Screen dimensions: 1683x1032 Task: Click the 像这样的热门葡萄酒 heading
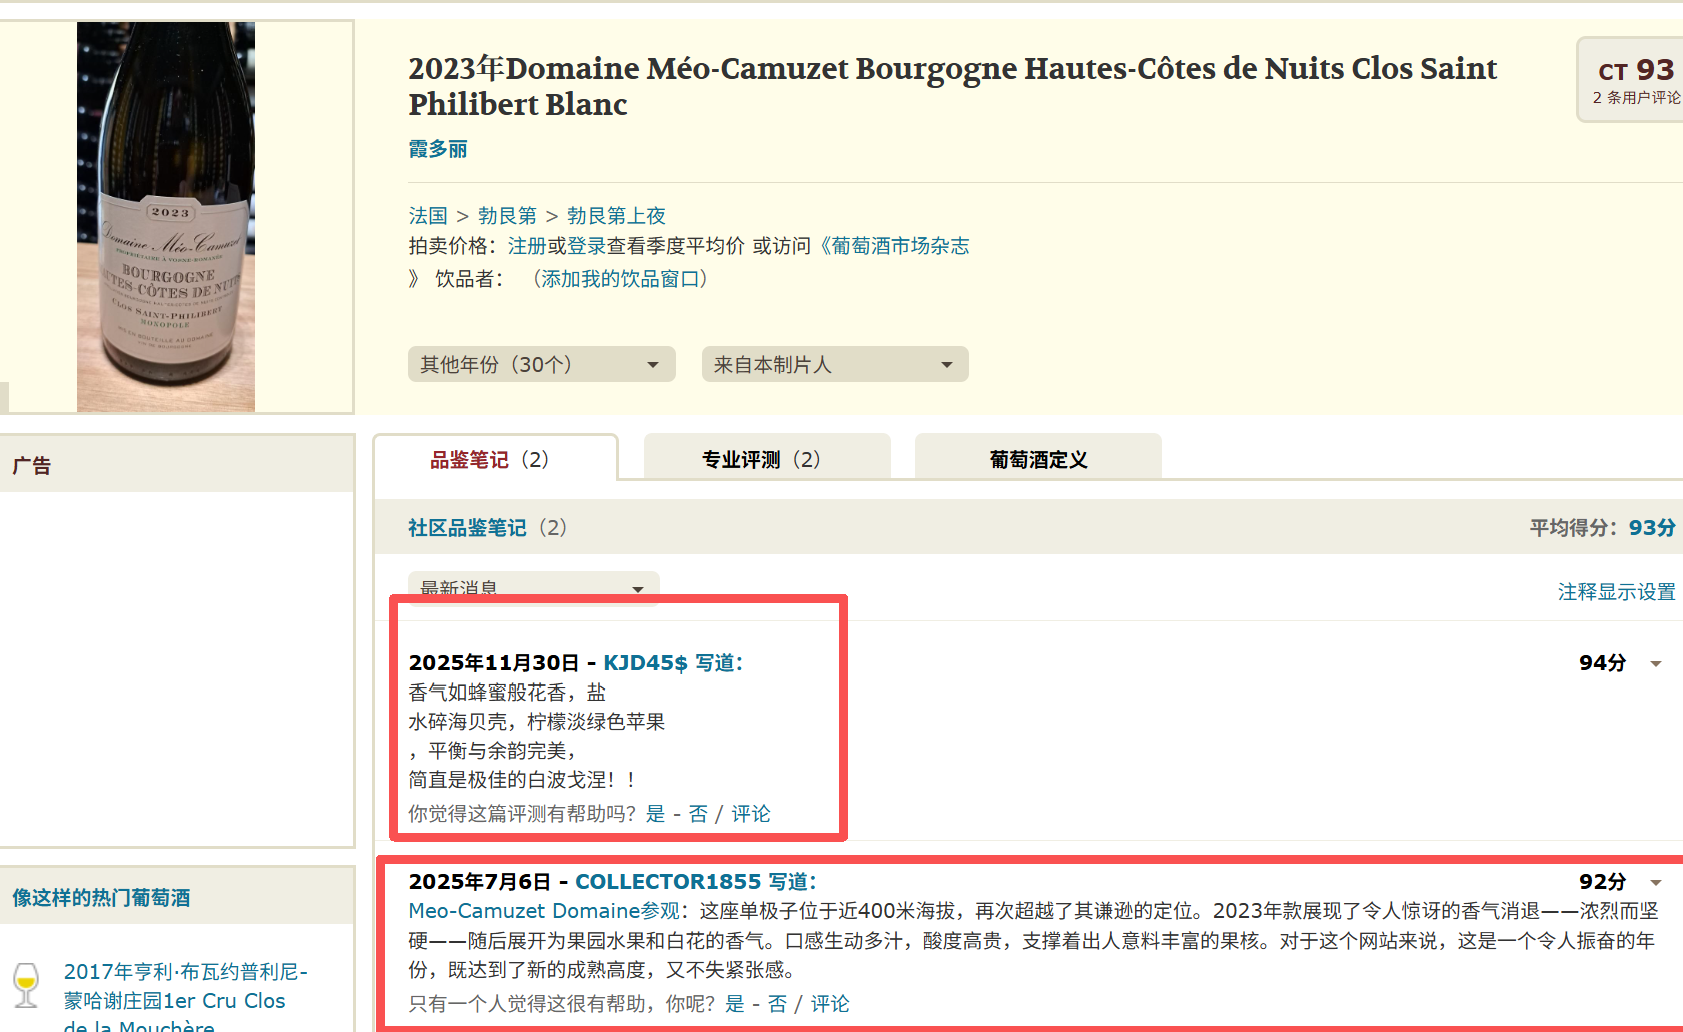[101, 898]
